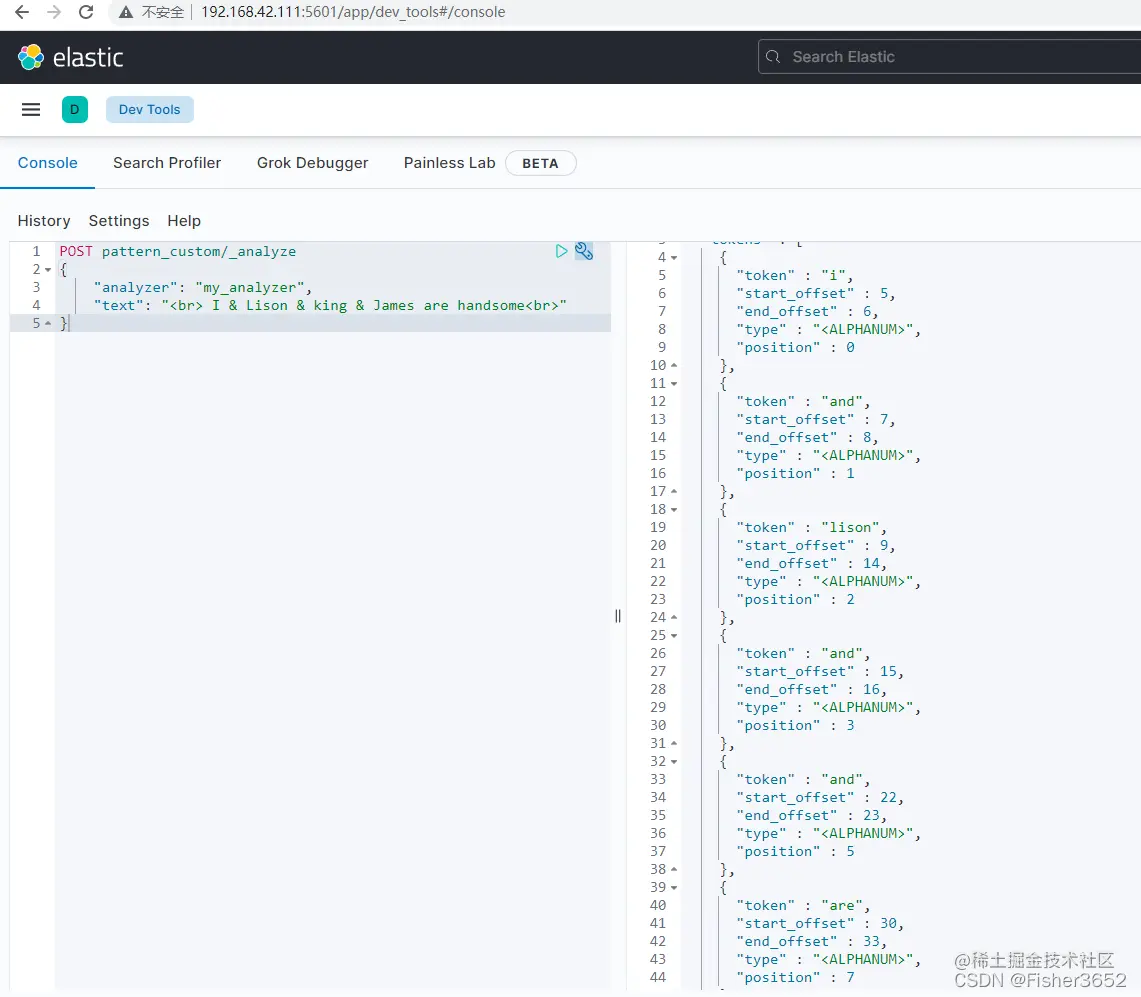Click the "end_offset" : 33 output line
1141x997 pixels.
[811, 941]
